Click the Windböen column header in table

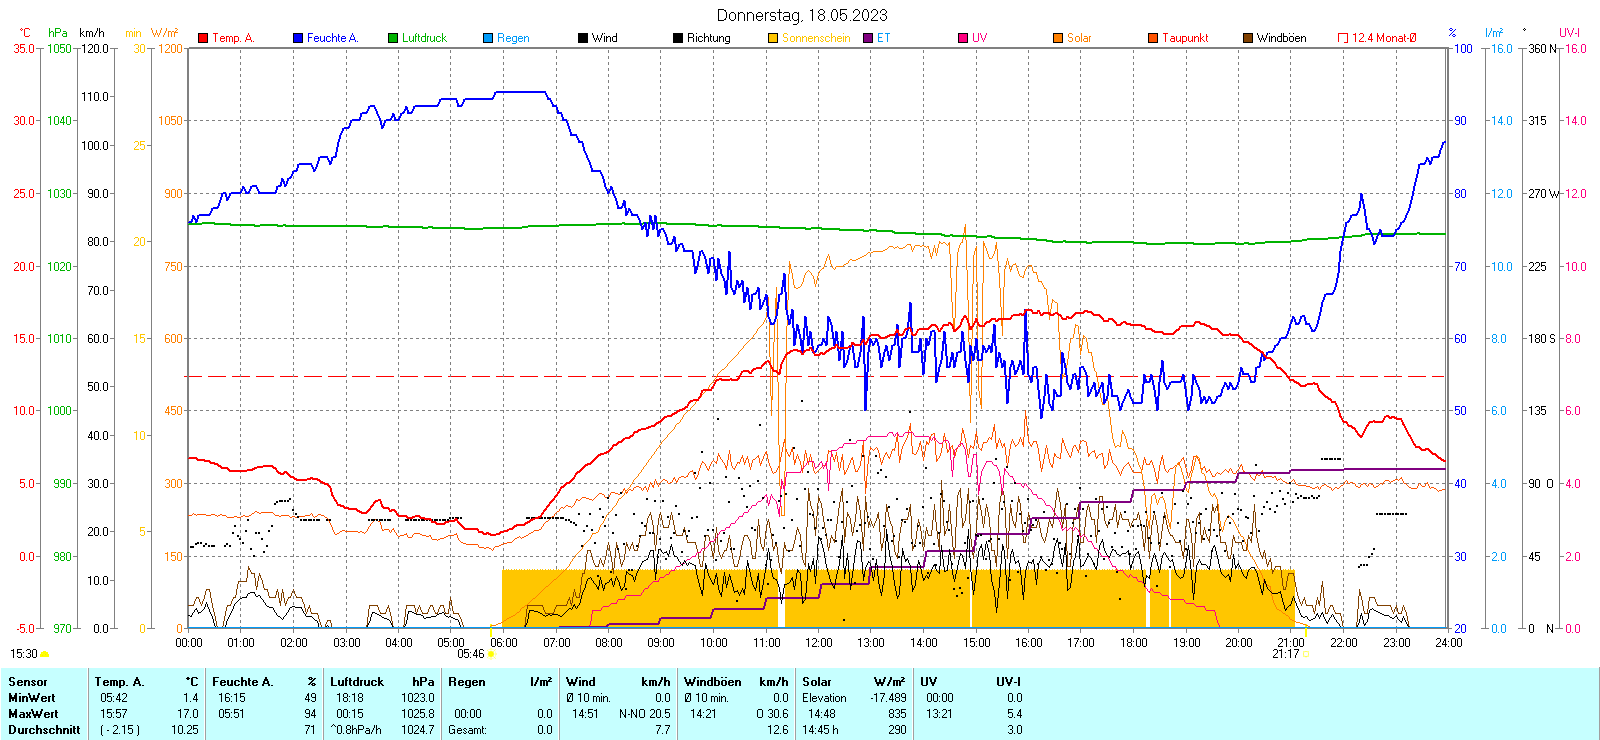[x=712, y=682]
